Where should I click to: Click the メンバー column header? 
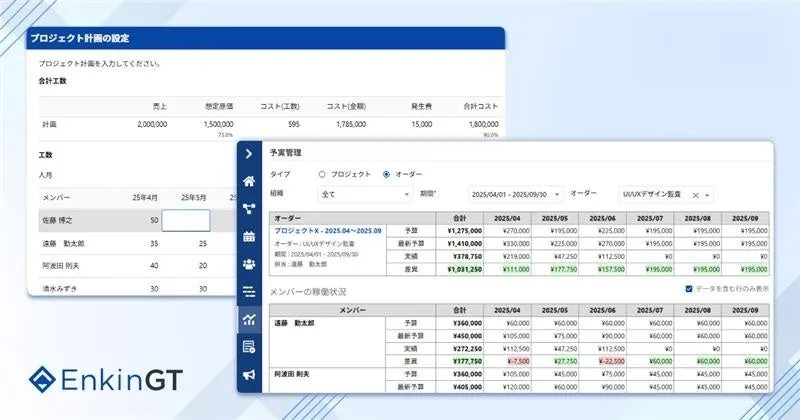coord(353,310)
